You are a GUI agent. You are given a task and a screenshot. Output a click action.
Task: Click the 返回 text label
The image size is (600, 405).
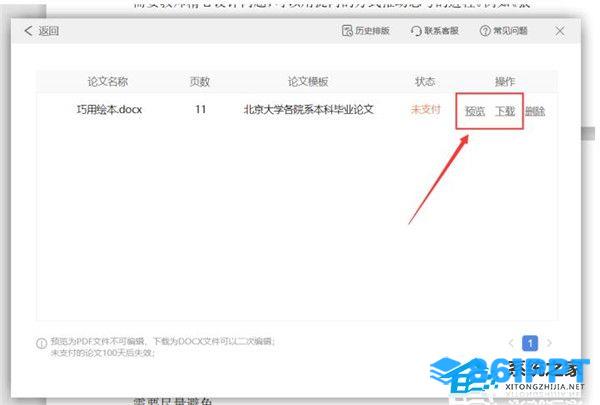coord(49,31)
